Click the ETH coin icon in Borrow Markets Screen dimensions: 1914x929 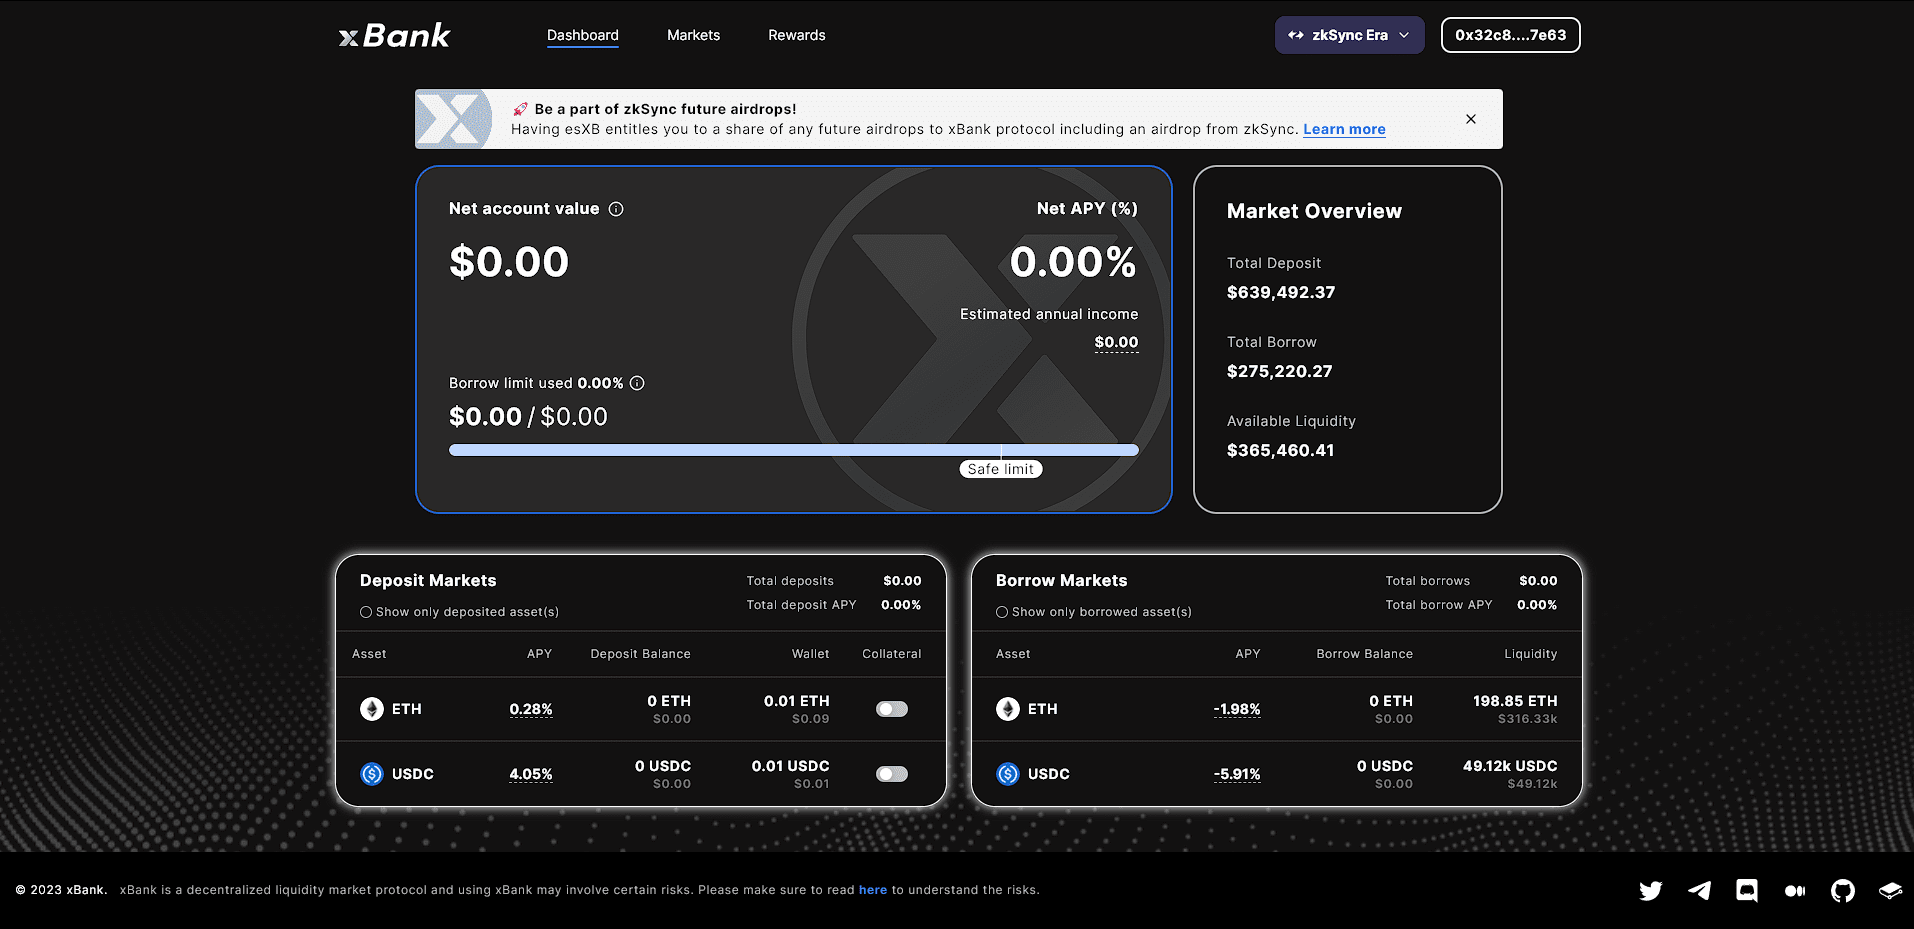click(x=1008, y=709)
